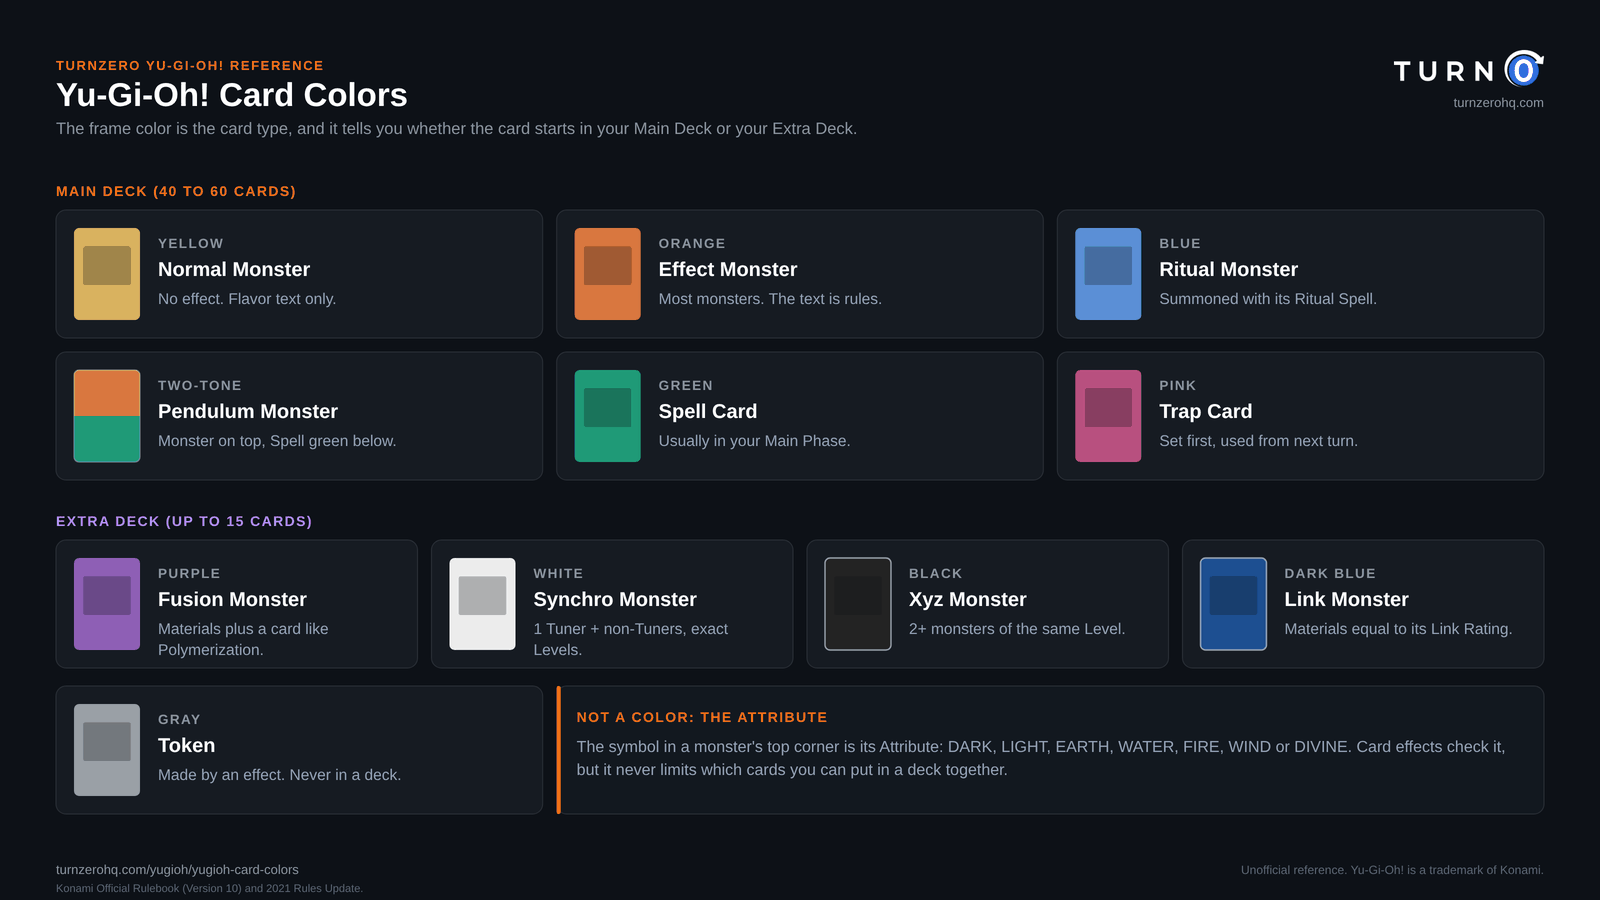
Task: Click the black Xyz Monster card icon
Action: 858,604
